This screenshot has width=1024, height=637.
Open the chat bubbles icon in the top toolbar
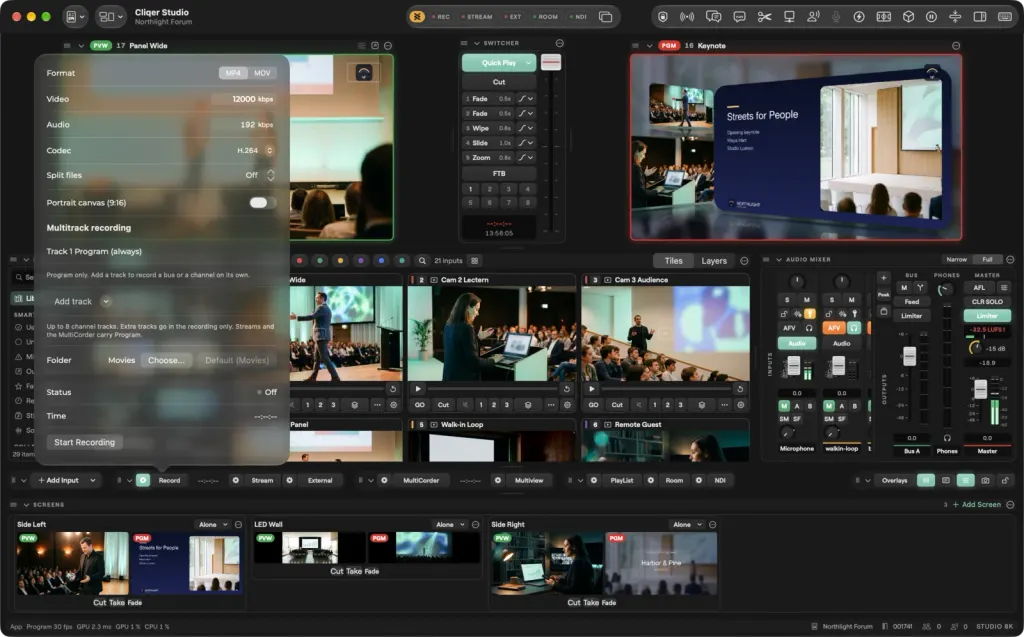click(x=713, y=17)
